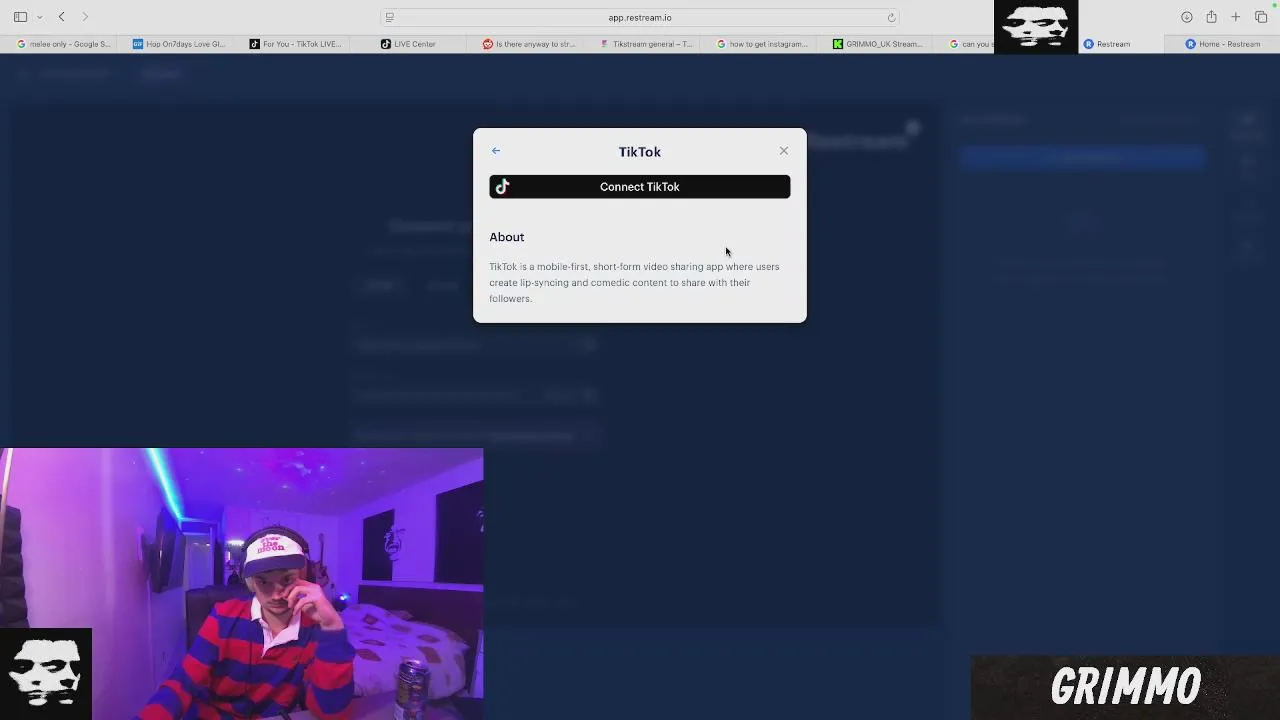Click the 'About' heading in the dialog
This screenshot has height=720, width=1280.
pyautogui.click(x=507, y=237)
